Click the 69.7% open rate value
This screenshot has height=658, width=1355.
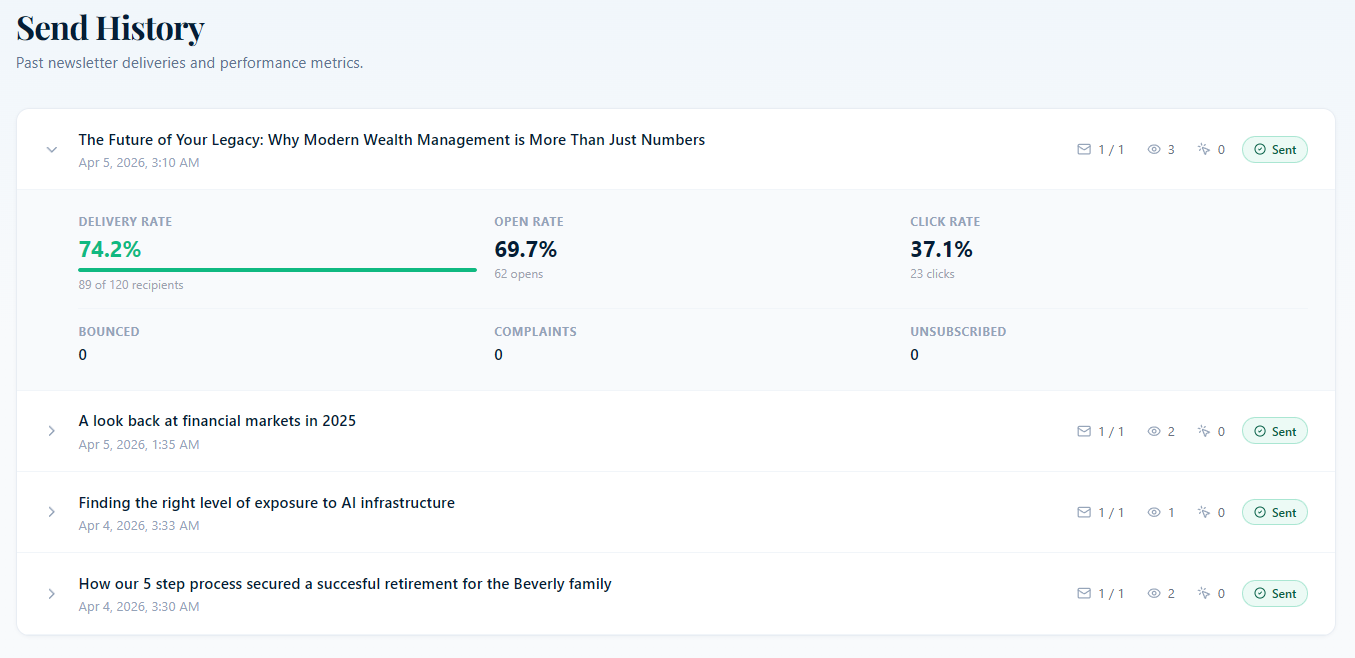526,250
